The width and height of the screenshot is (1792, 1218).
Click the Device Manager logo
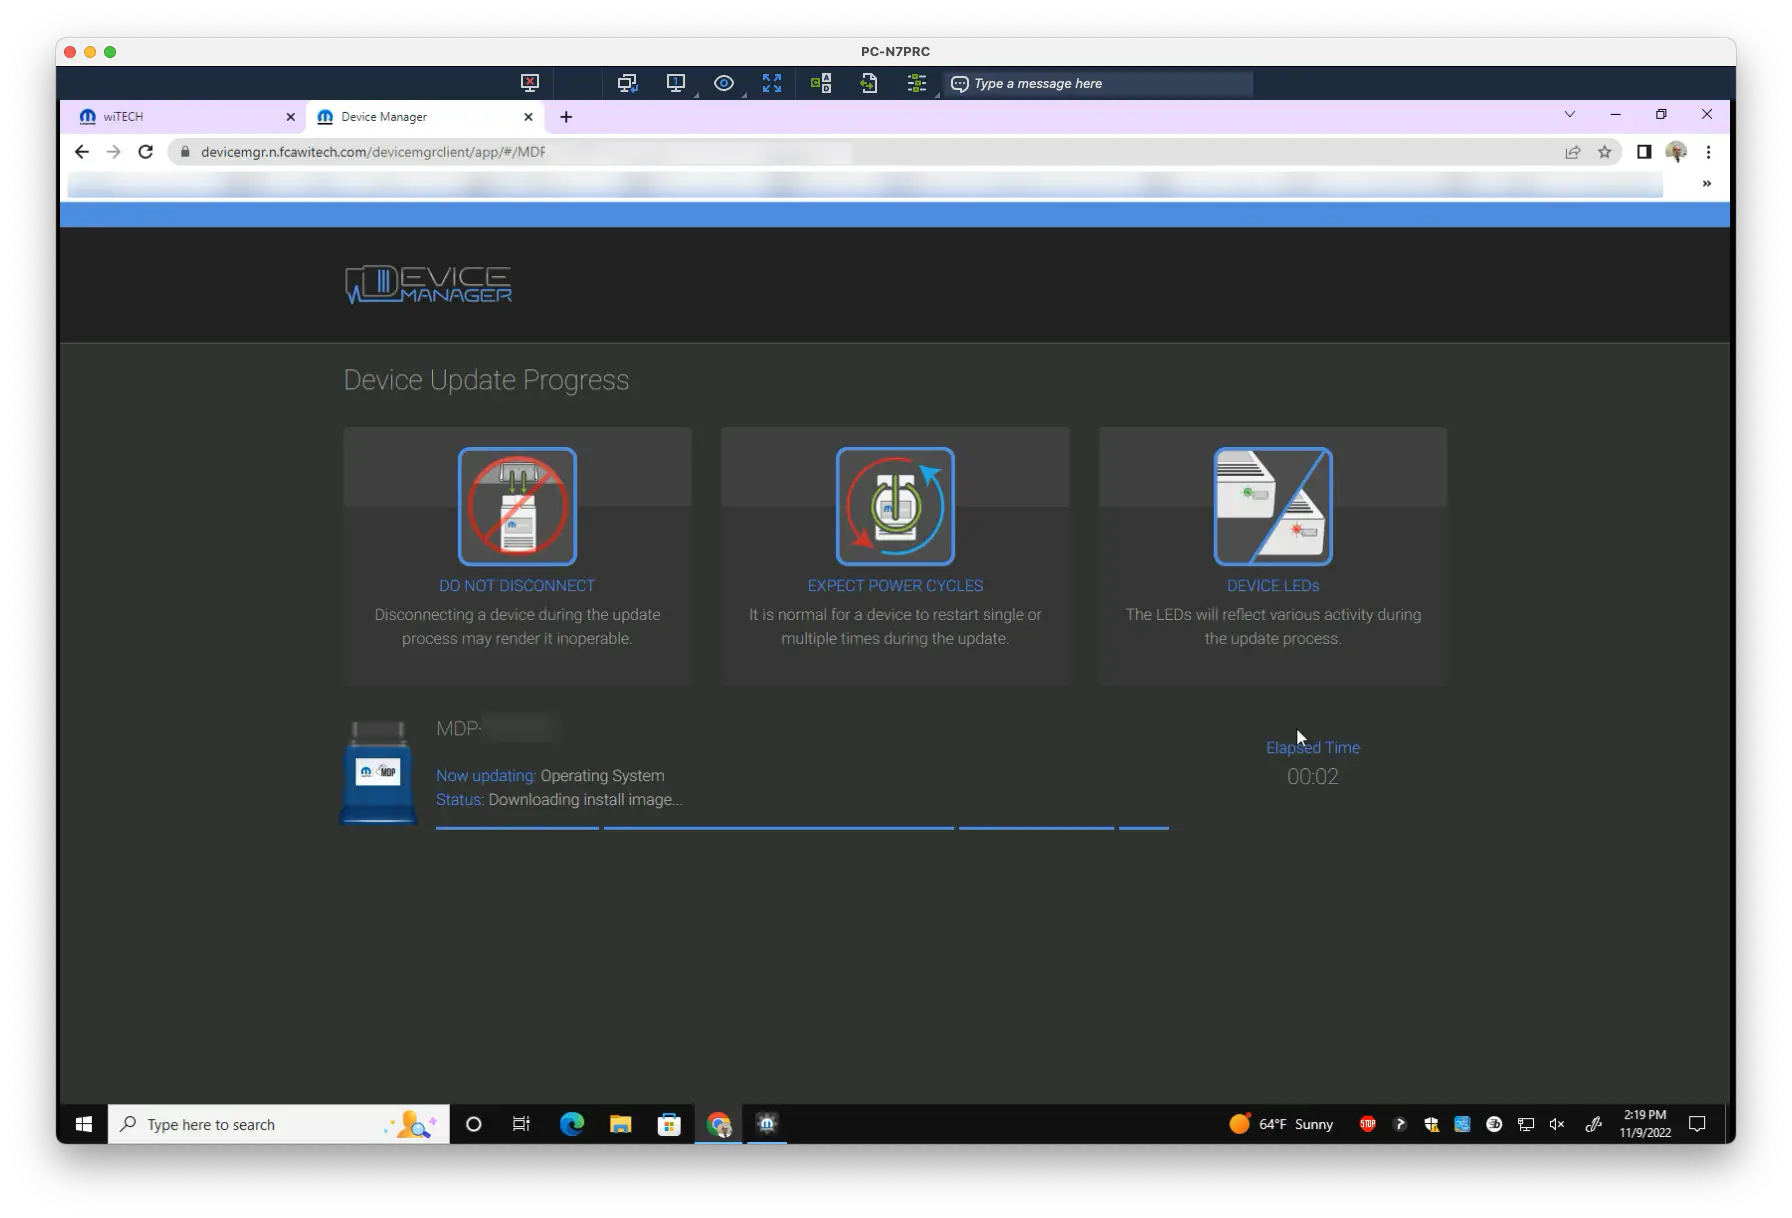428,284
